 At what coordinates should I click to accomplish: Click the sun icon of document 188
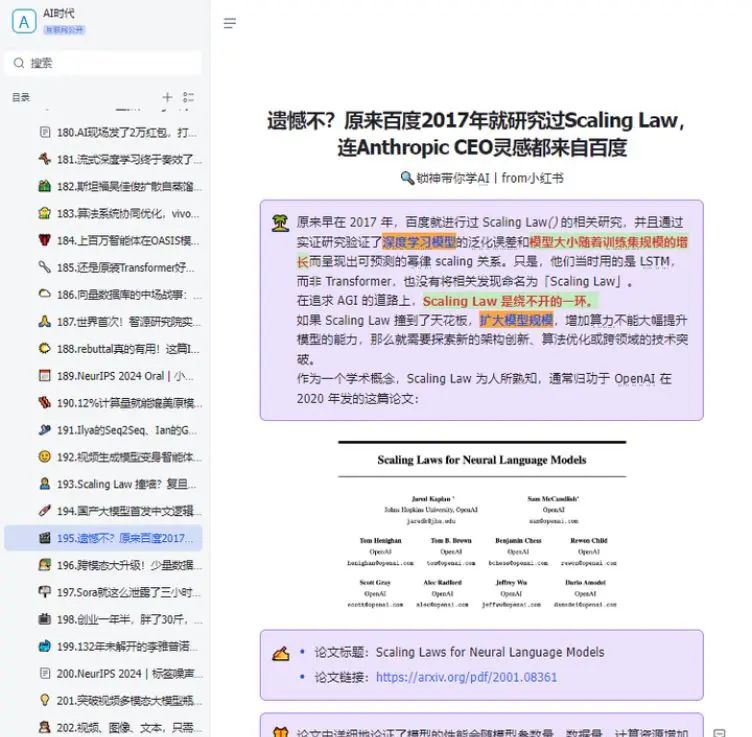pyautogui.click(x=45, y=349)
